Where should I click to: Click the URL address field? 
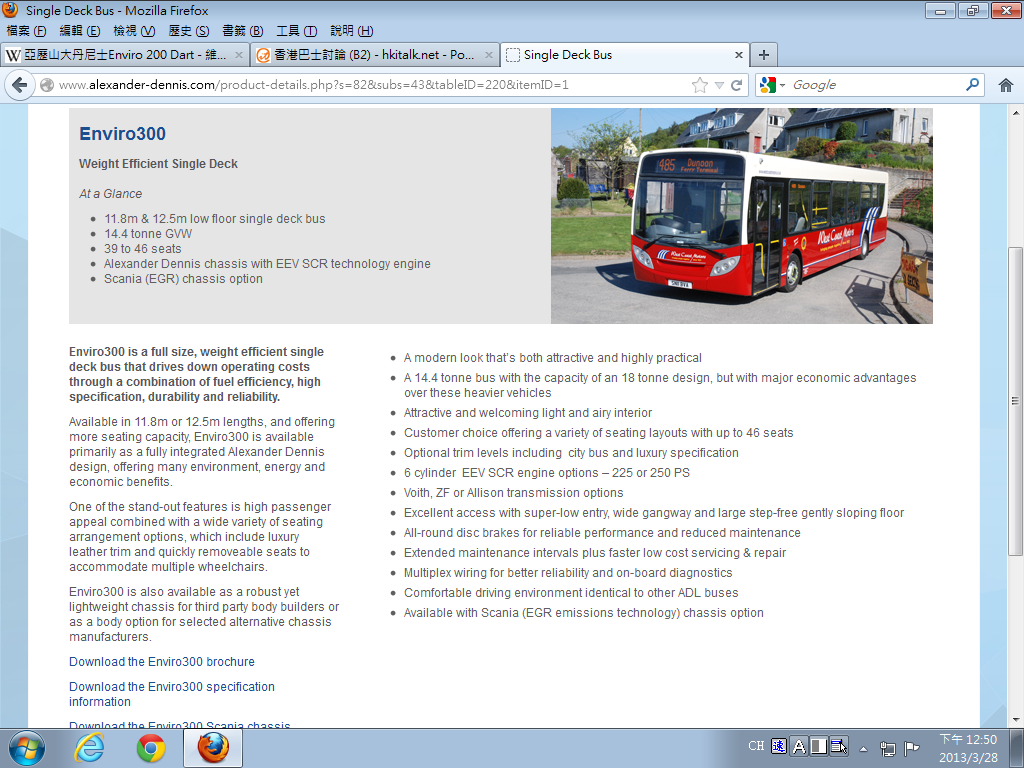click(372, 85)
